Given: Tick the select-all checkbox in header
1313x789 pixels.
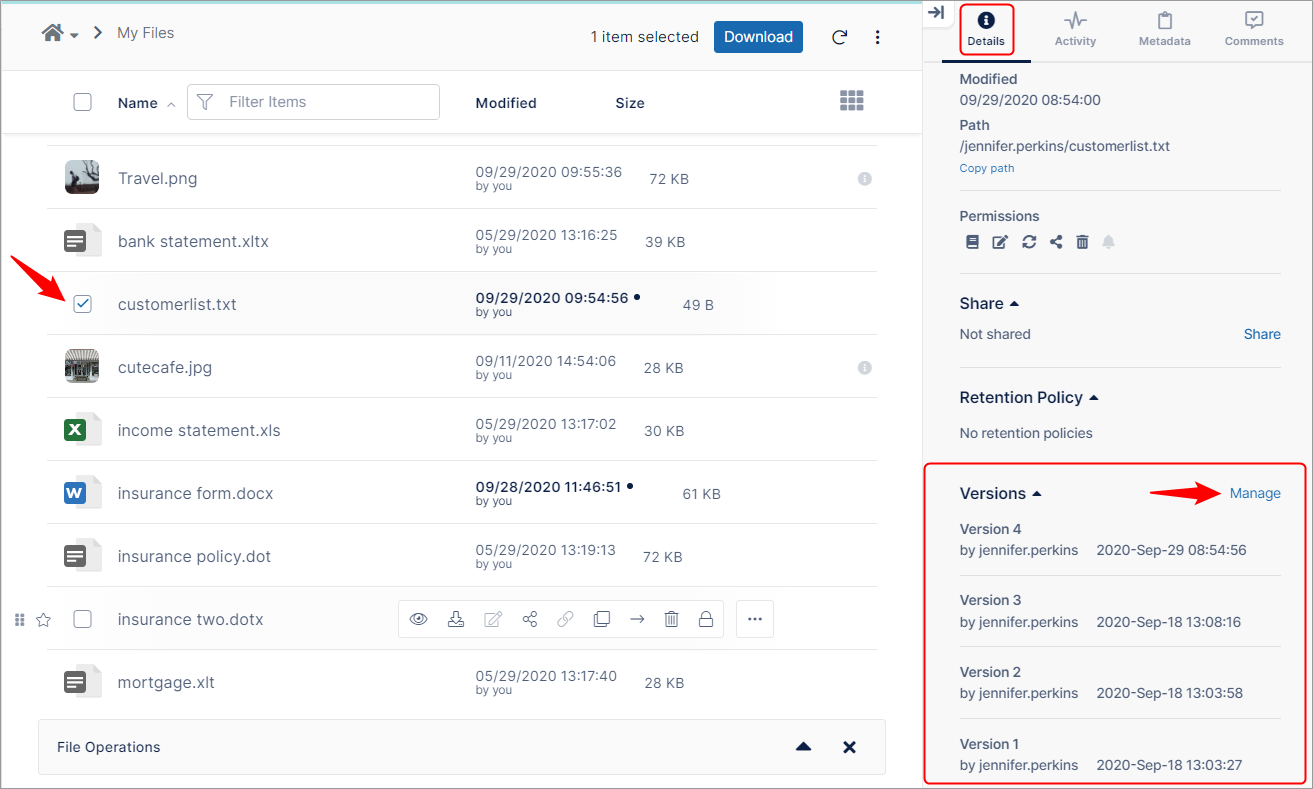Looking at the screenshot, I should tap(83, 102).
